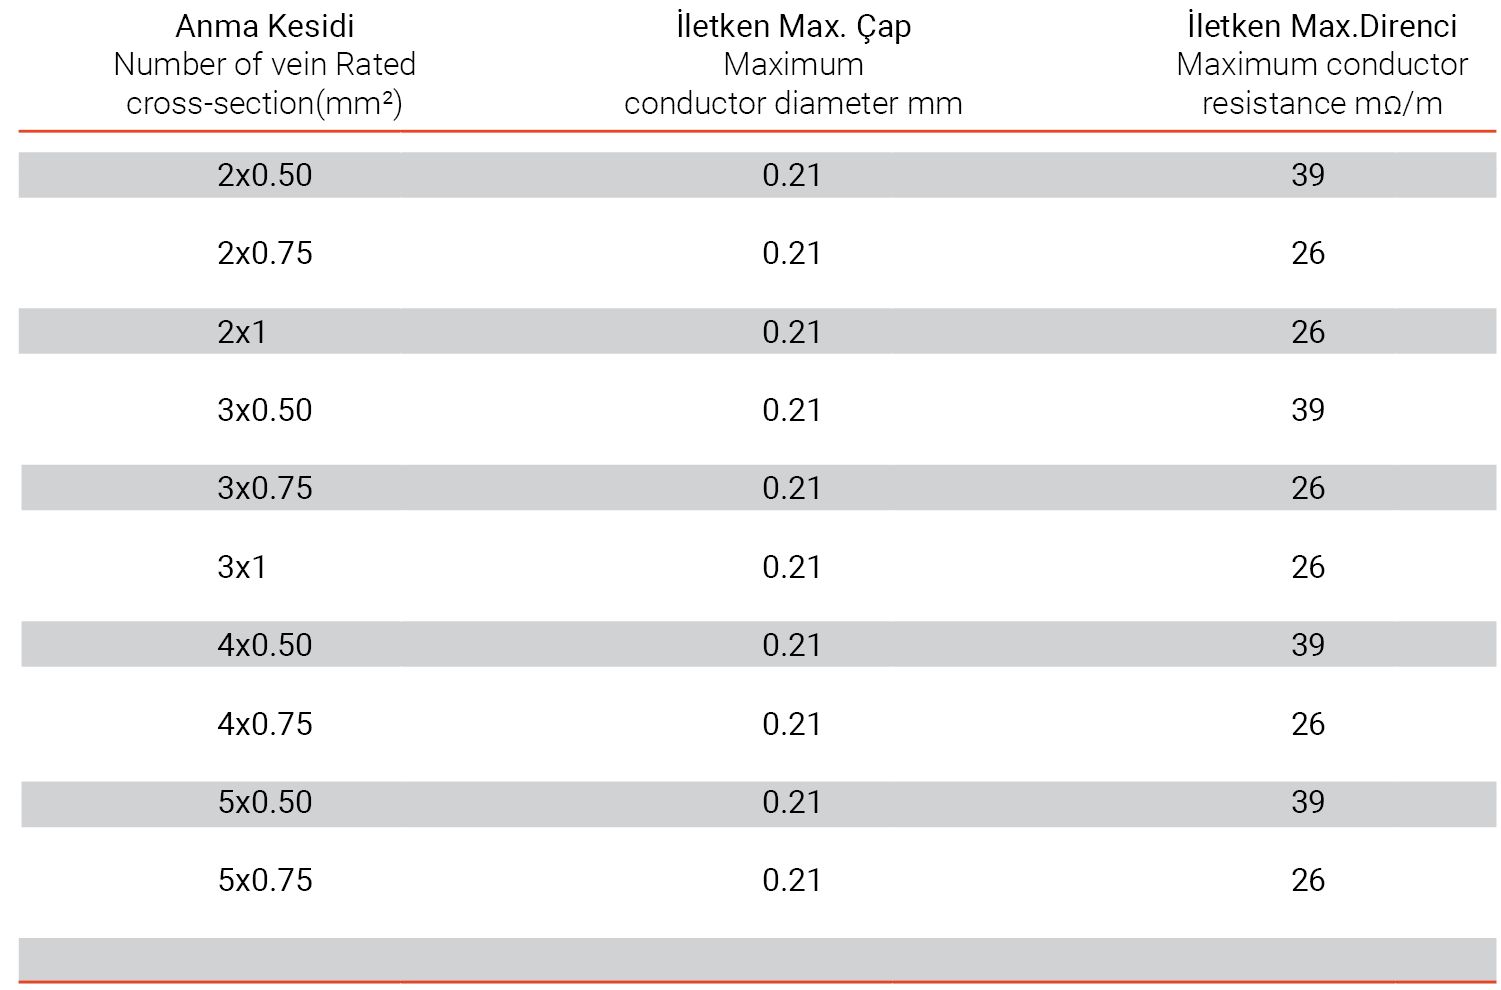This screenshot has width=1501, height=990.
Task: Click the resistance value 39 in 2x0.50 row
Action: tap(1307, 175)
